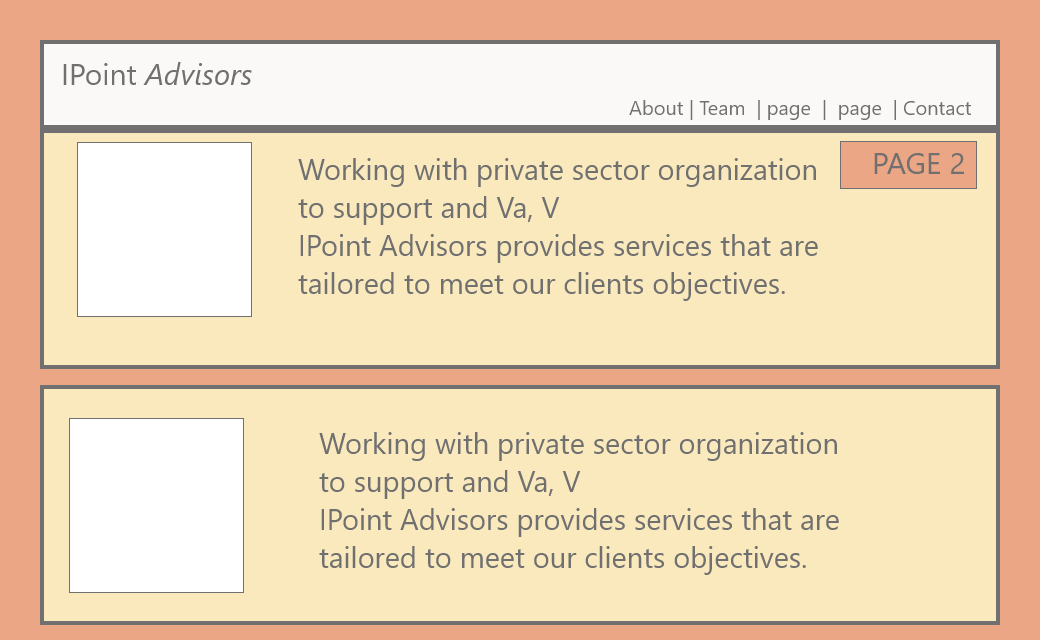
Task: Click the PAGE 2 badge
Action: [x=908, y=164]
